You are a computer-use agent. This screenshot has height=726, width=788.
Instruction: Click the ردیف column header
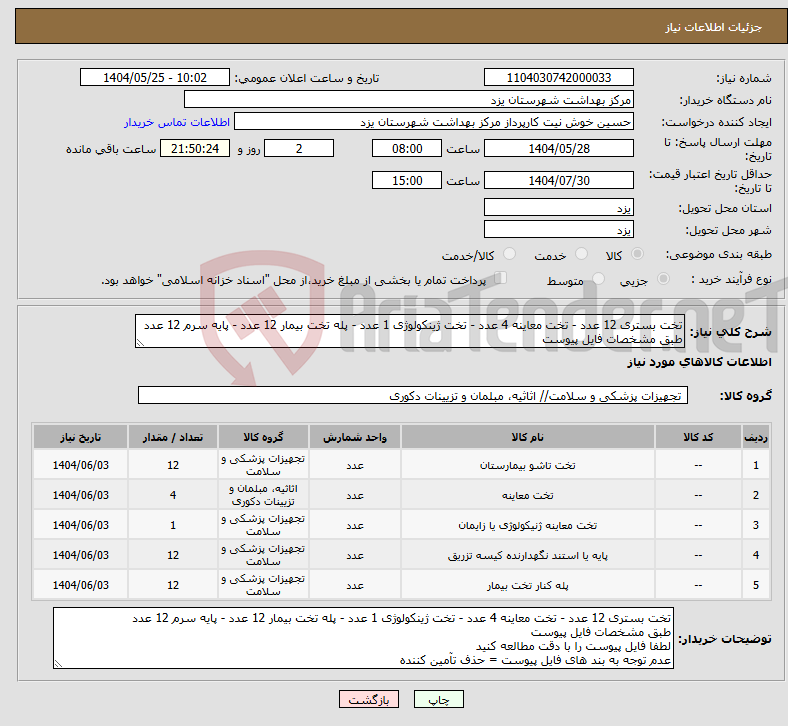coord(755,437)
